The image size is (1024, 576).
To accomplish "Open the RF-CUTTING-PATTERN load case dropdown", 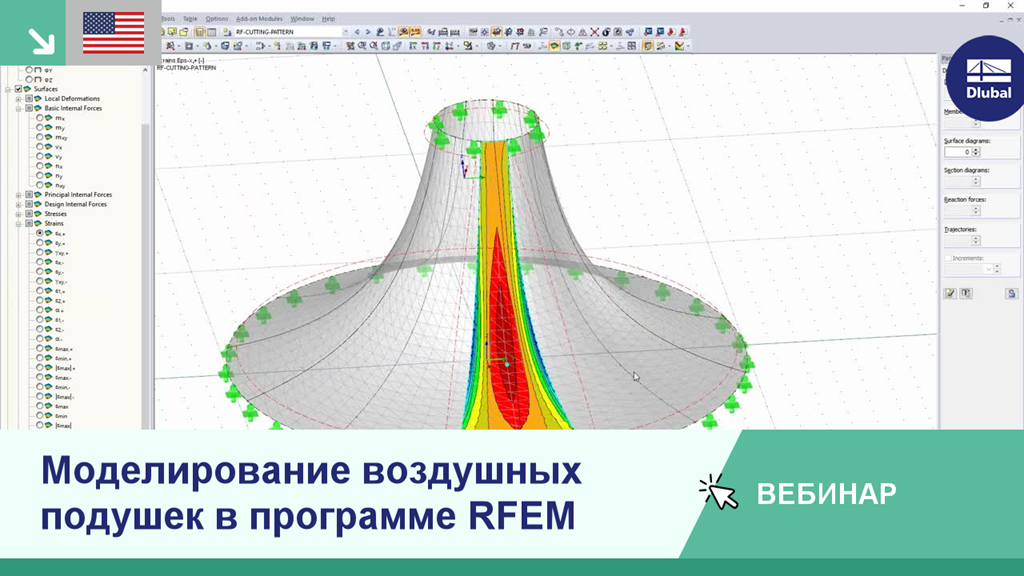I will (345, 31).
